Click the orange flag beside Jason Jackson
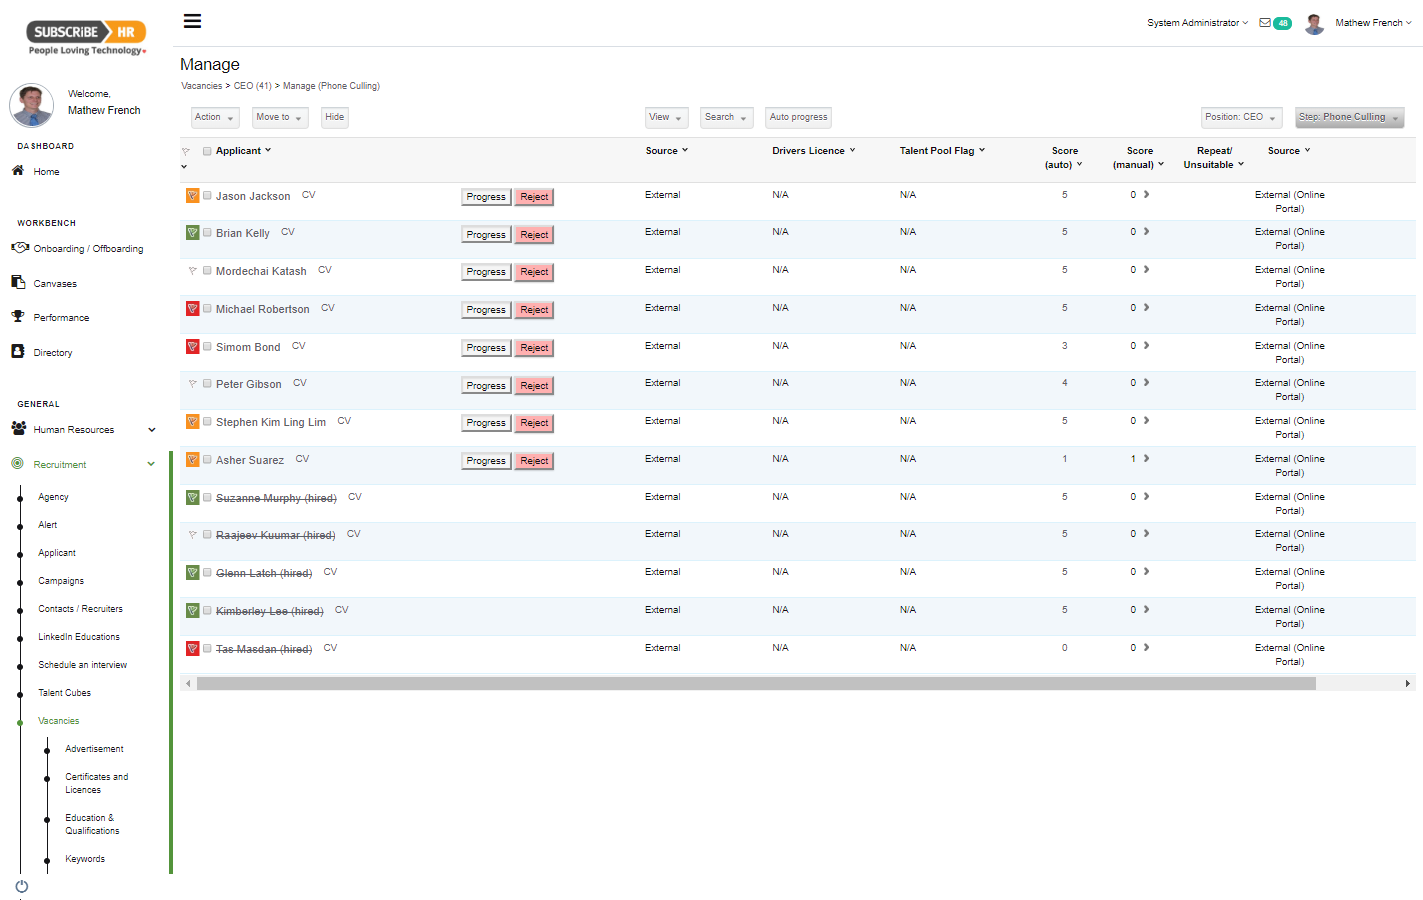Image resolution: width=1423 pixels, height=900 pixels. click(x=191, y=195)
